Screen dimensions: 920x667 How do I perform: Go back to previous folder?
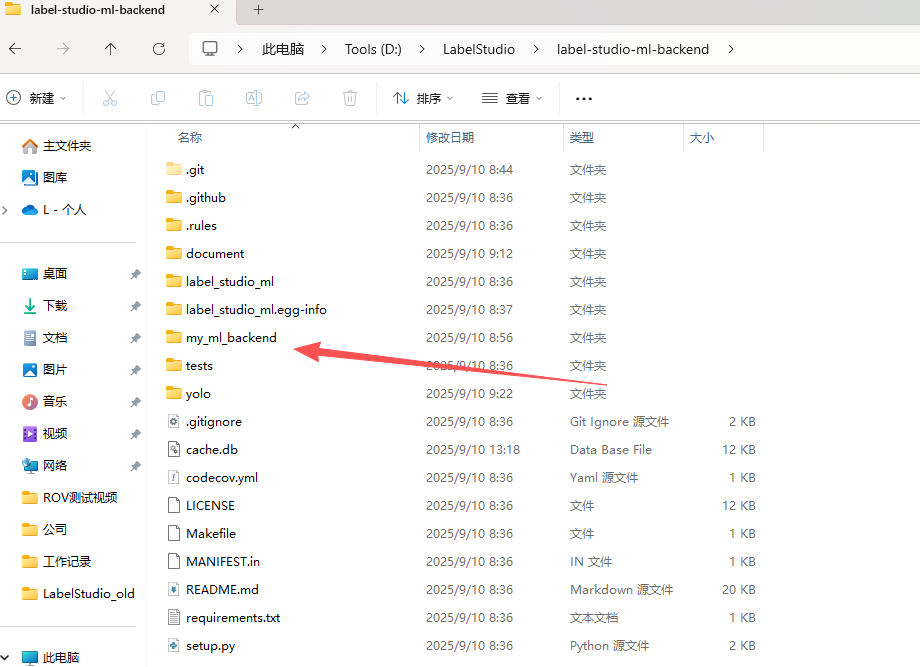pos(15,49)
